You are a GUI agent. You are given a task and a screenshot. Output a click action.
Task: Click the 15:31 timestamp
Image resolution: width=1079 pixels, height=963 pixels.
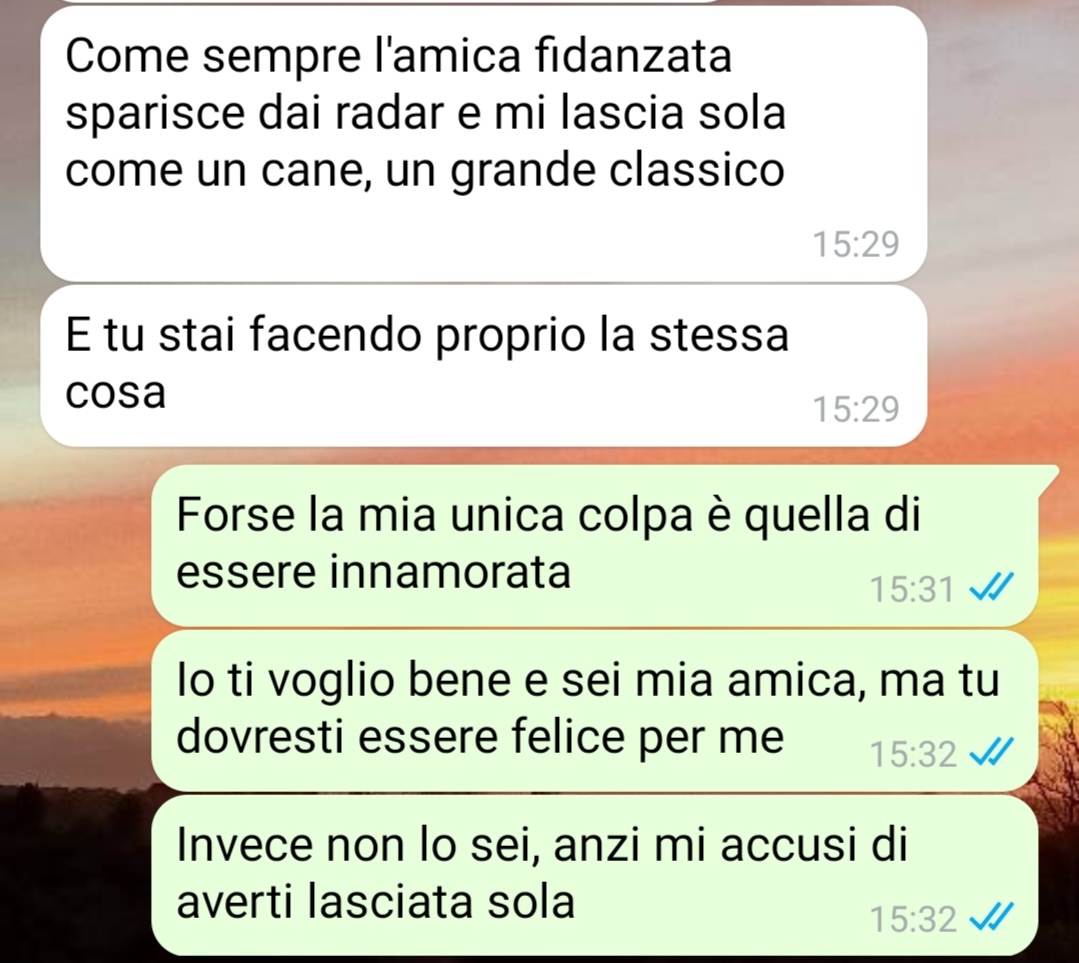coord(912,589)
